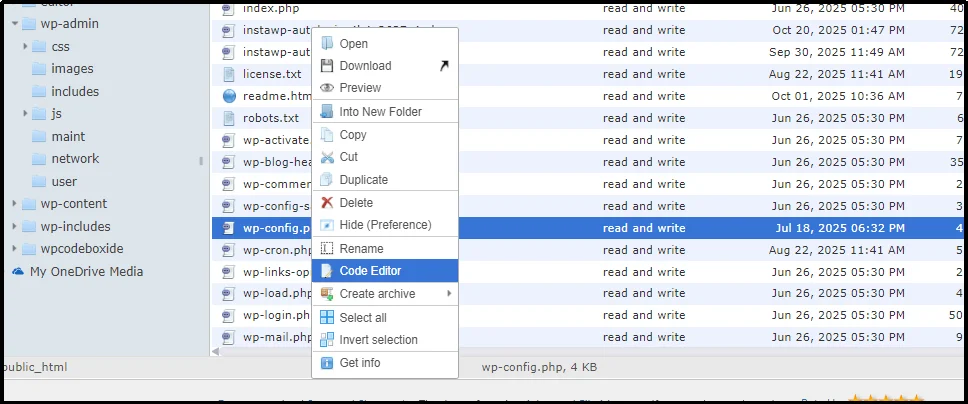Image resolution: width=968 pixels, height=404 pixels.
Task: Click the red X Delete icon
Action: (327, 203)
